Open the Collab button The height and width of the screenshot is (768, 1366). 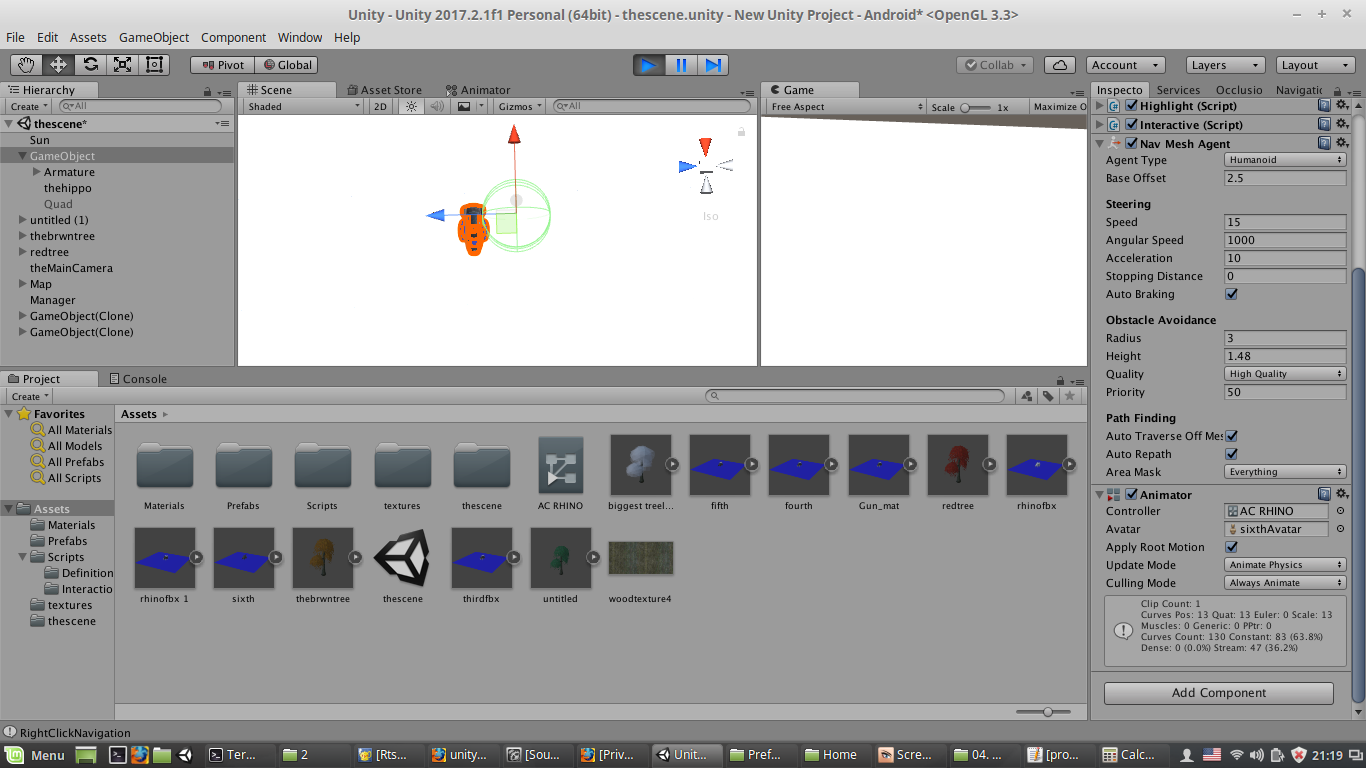[995, 65]
